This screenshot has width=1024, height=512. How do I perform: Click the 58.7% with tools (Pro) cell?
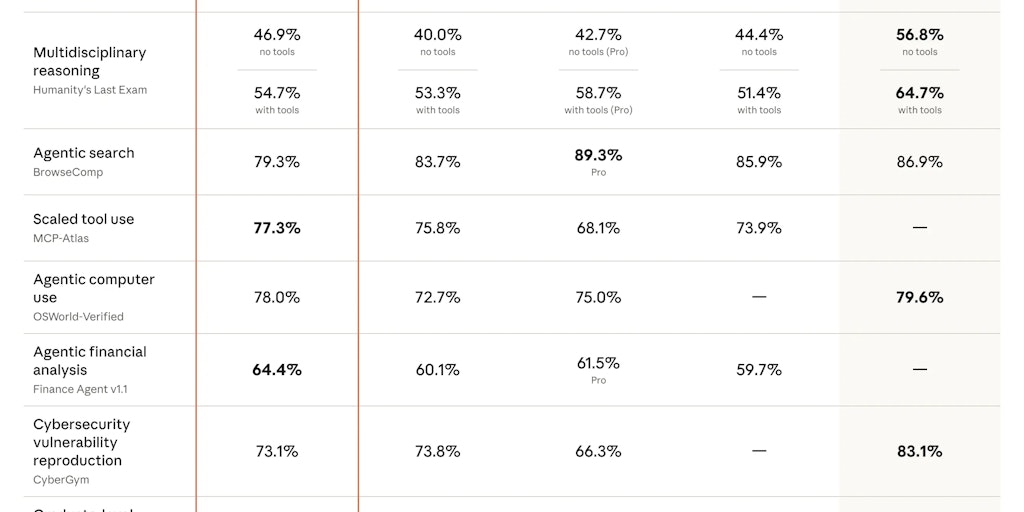598,93
